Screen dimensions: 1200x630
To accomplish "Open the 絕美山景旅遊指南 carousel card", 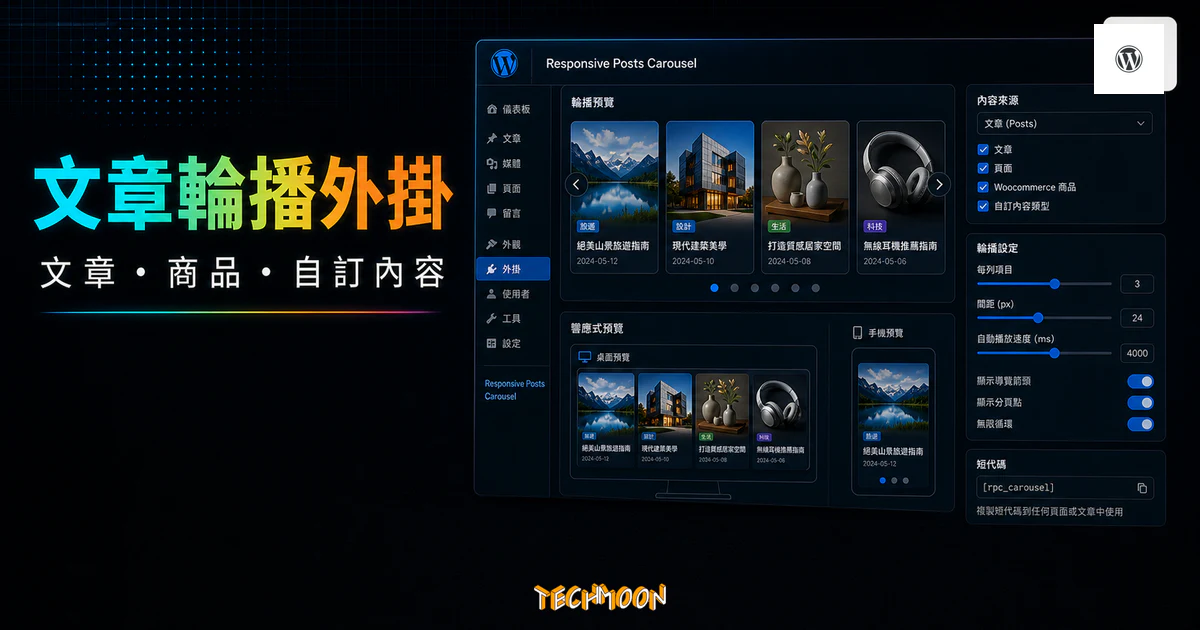I will 614,197.
